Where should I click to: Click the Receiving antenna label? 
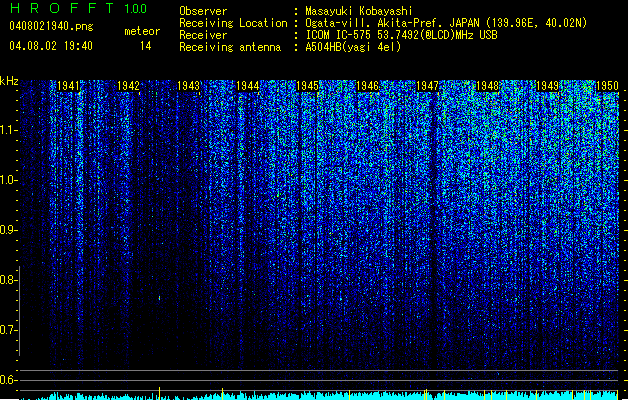(230, 47)
